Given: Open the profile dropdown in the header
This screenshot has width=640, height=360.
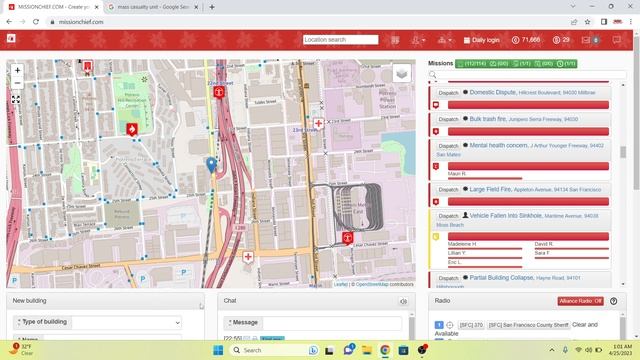Looking at the screenshot, I should 418,40.
